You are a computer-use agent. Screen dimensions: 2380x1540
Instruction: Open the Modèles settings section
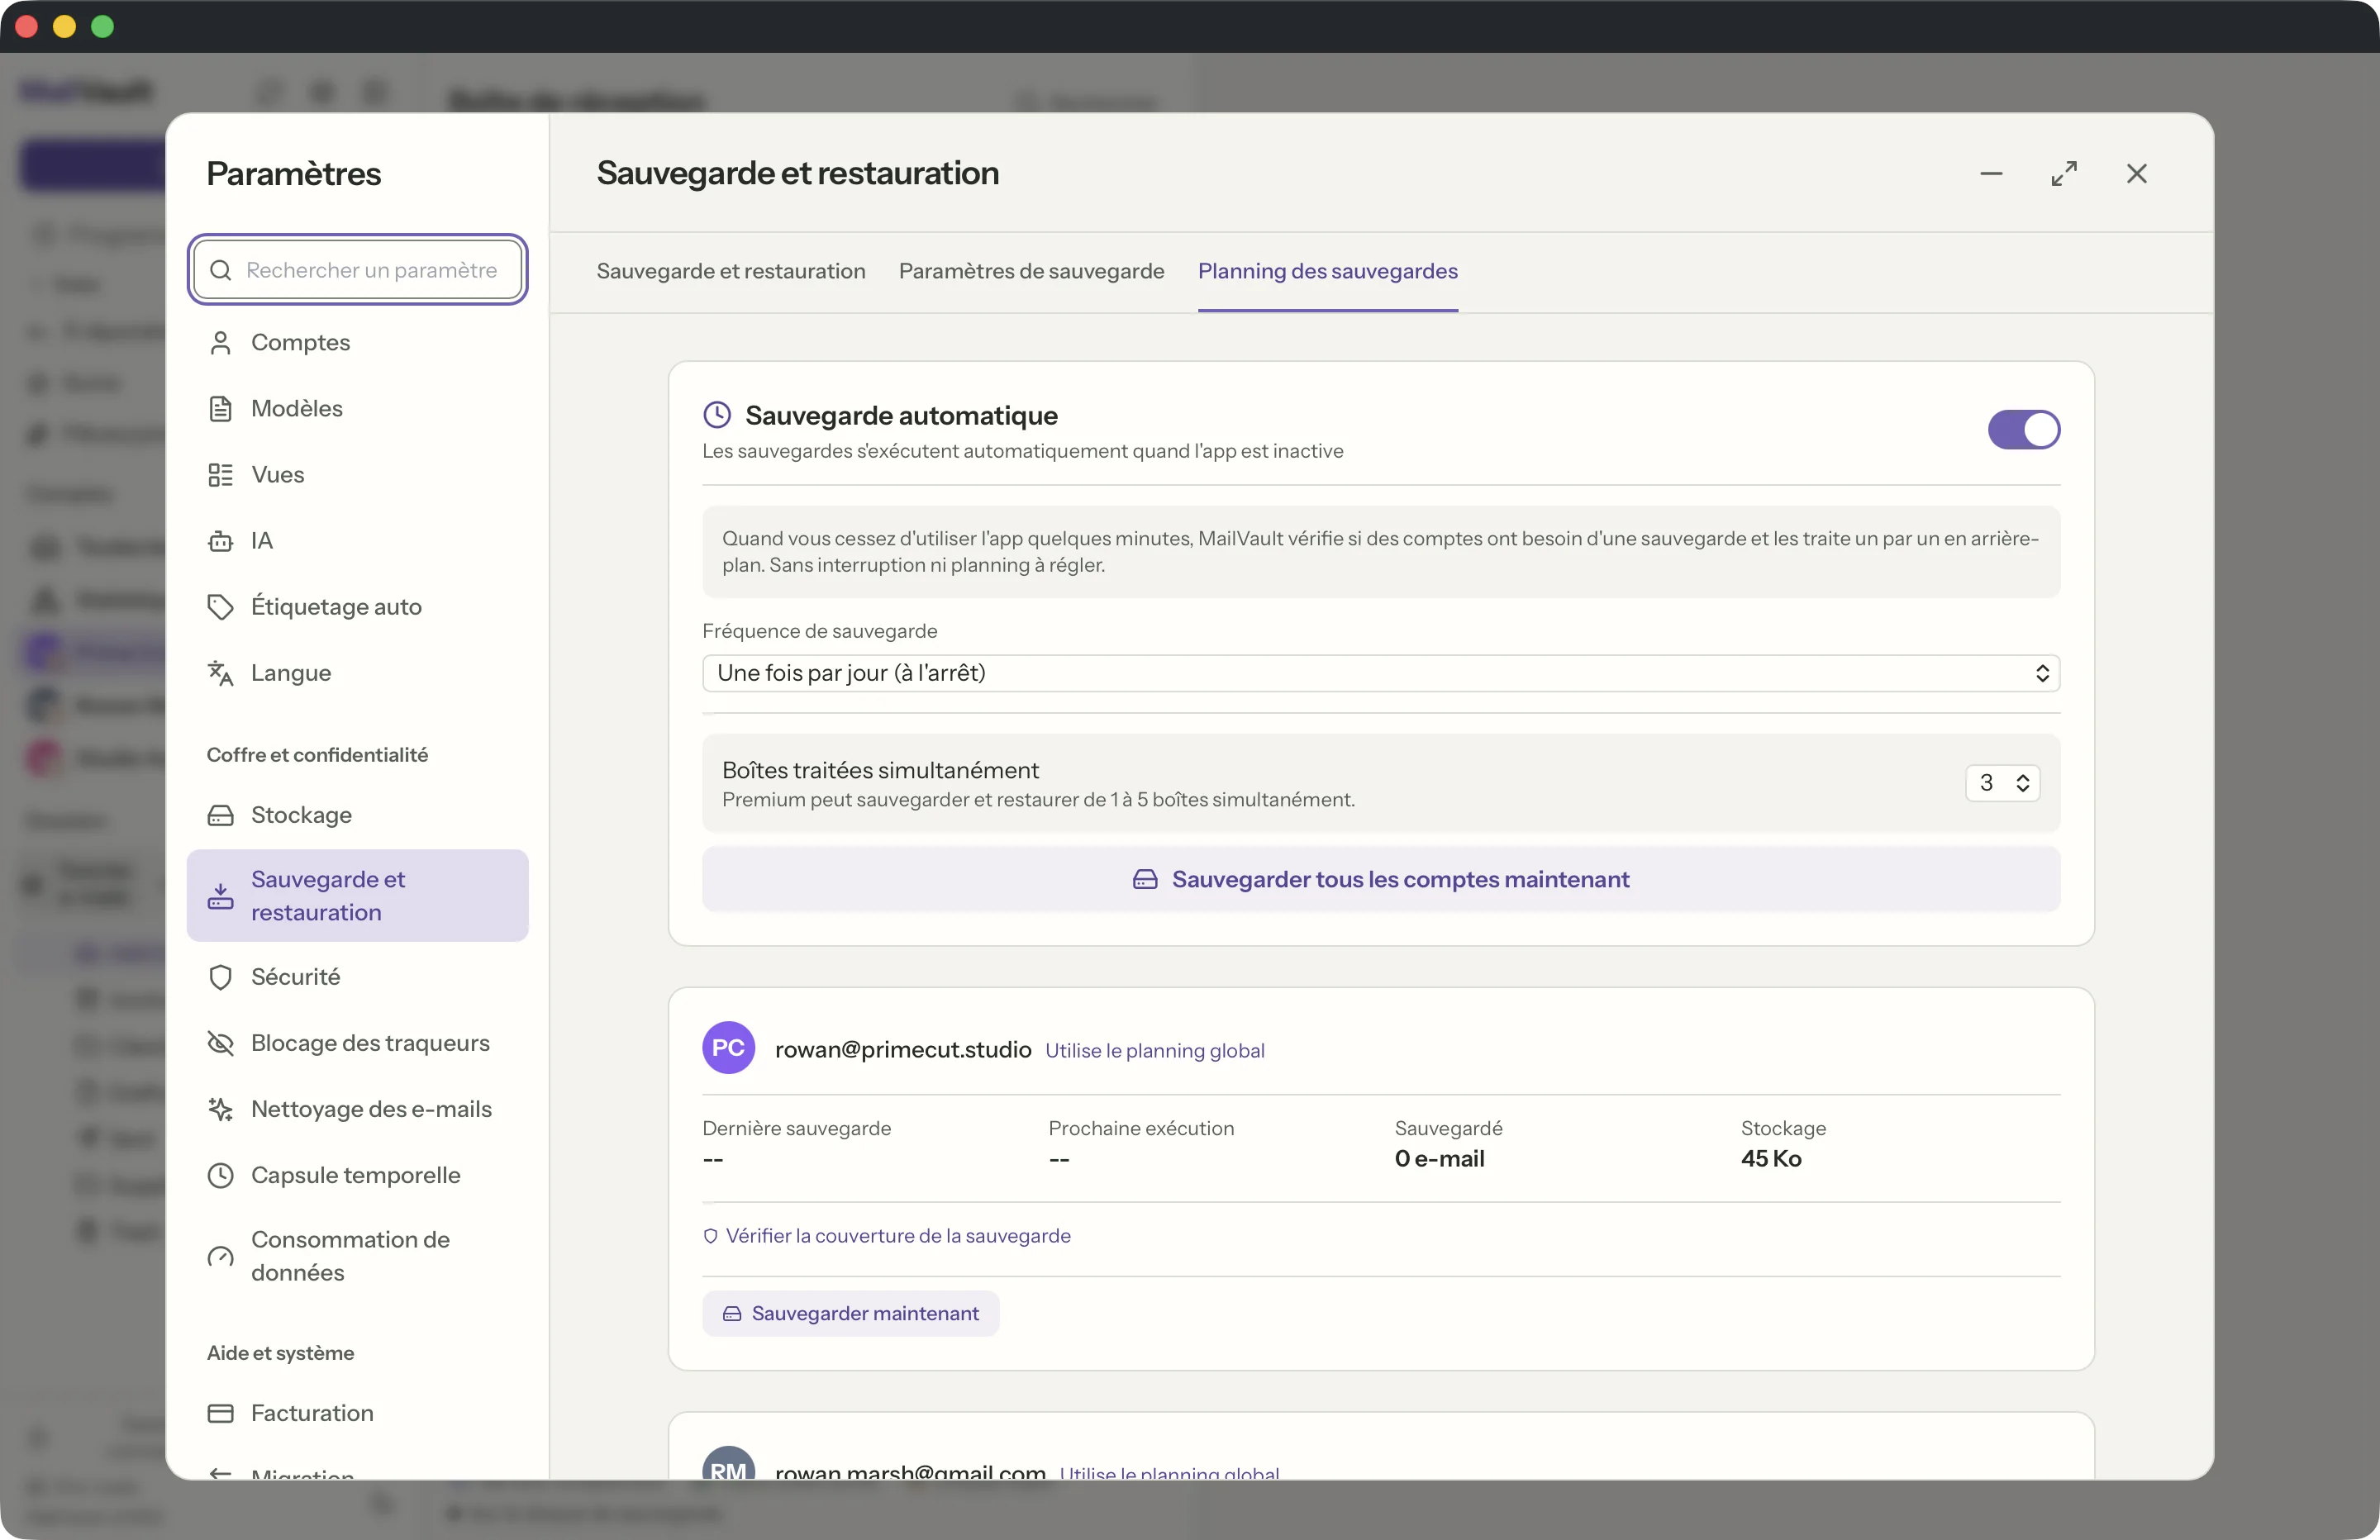point(357,408)
